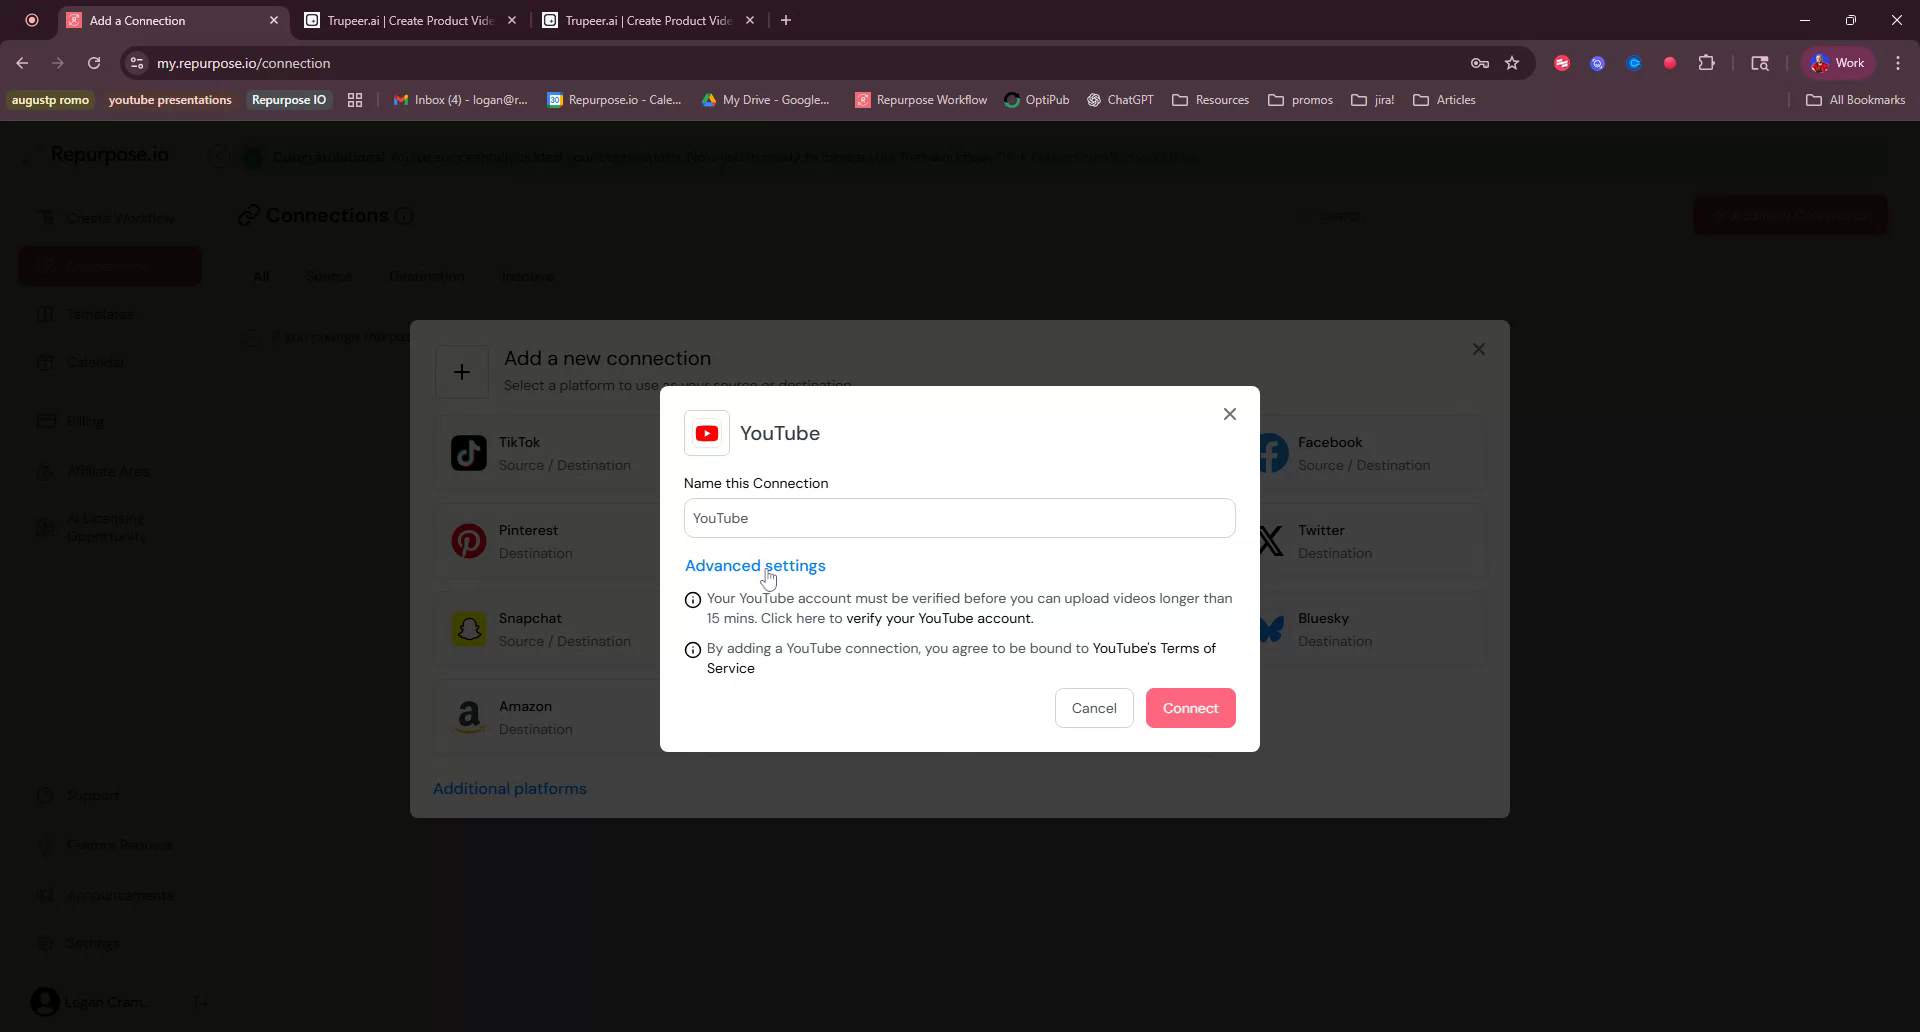Select the Destination filter tab
Screen dimensions: 1920x1032
coord(426,276)
